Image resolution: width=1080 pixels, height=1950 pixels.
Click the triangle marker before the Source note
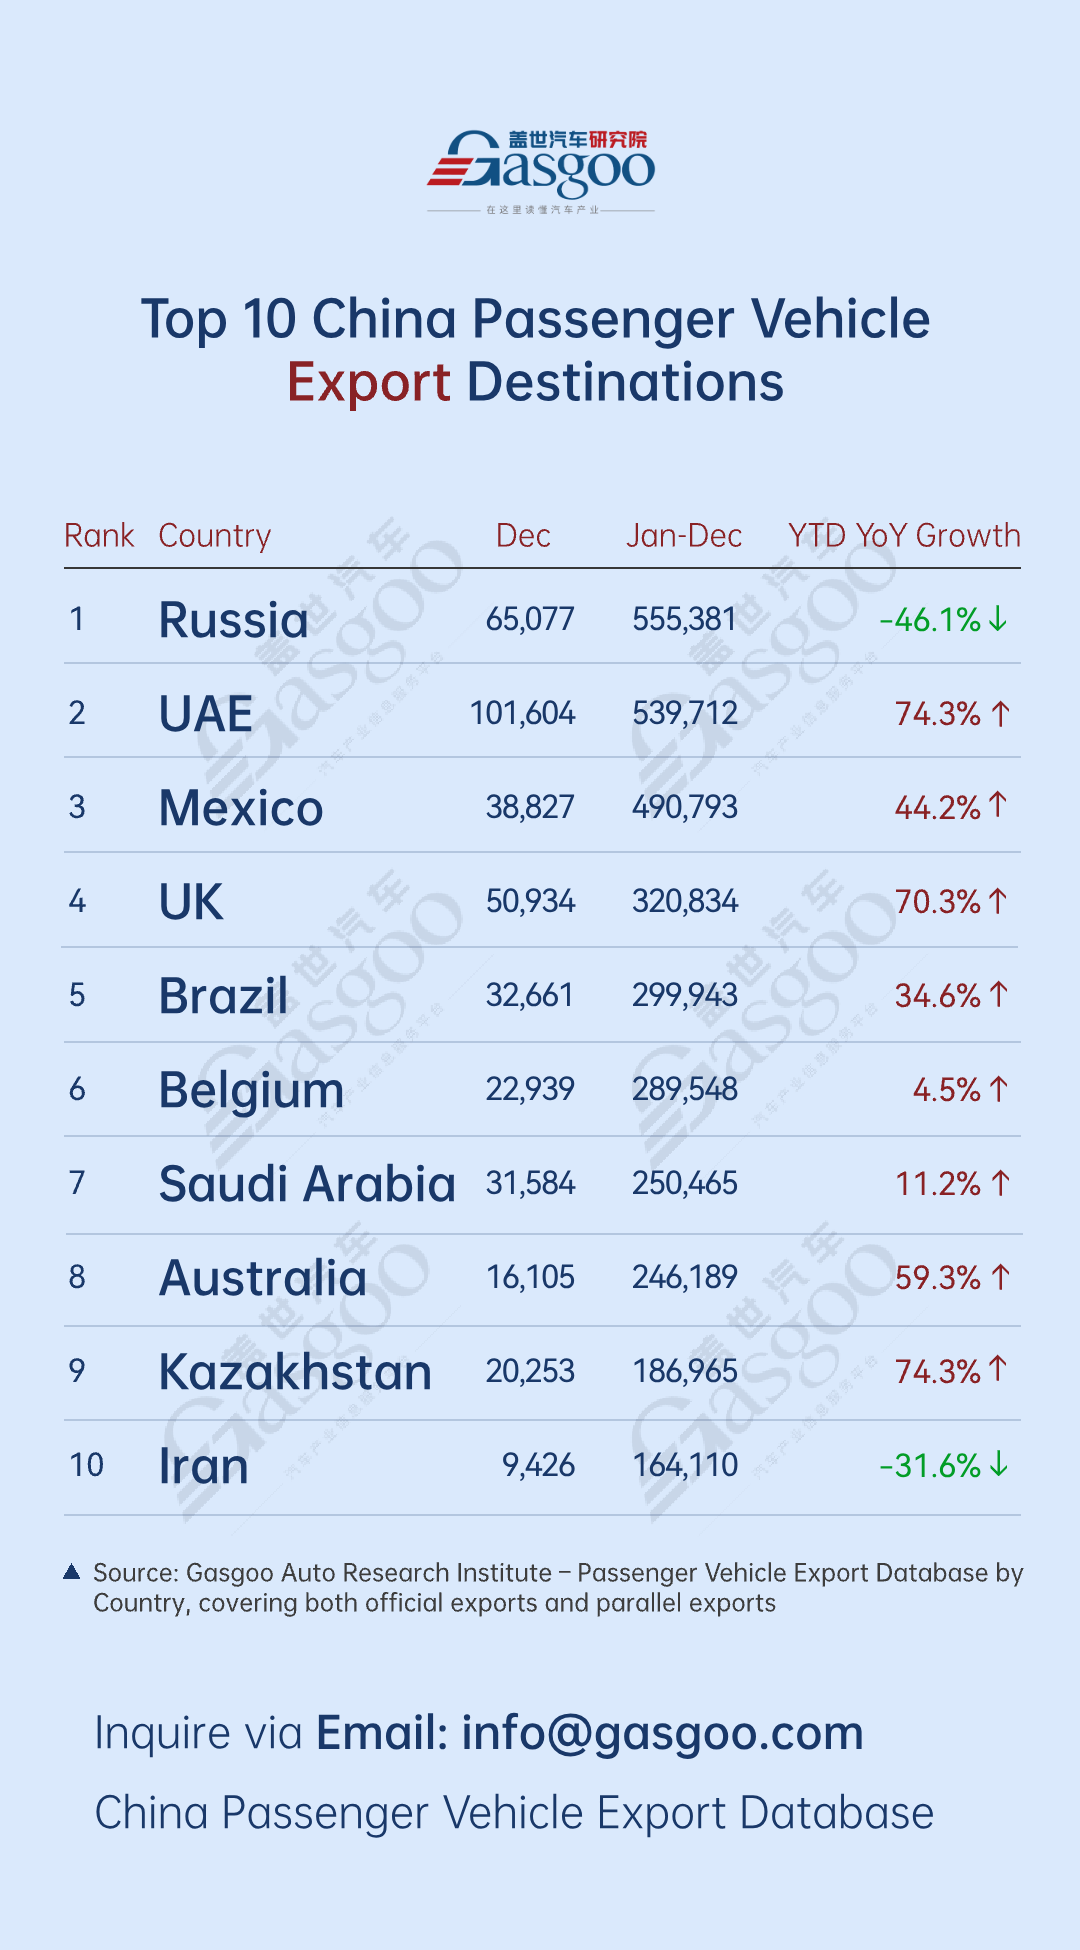click(72, 1572)
